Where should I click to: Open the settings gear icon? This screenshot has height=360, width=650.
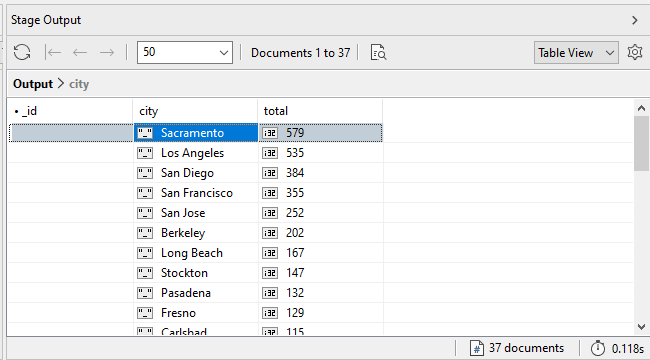[635, 52]
